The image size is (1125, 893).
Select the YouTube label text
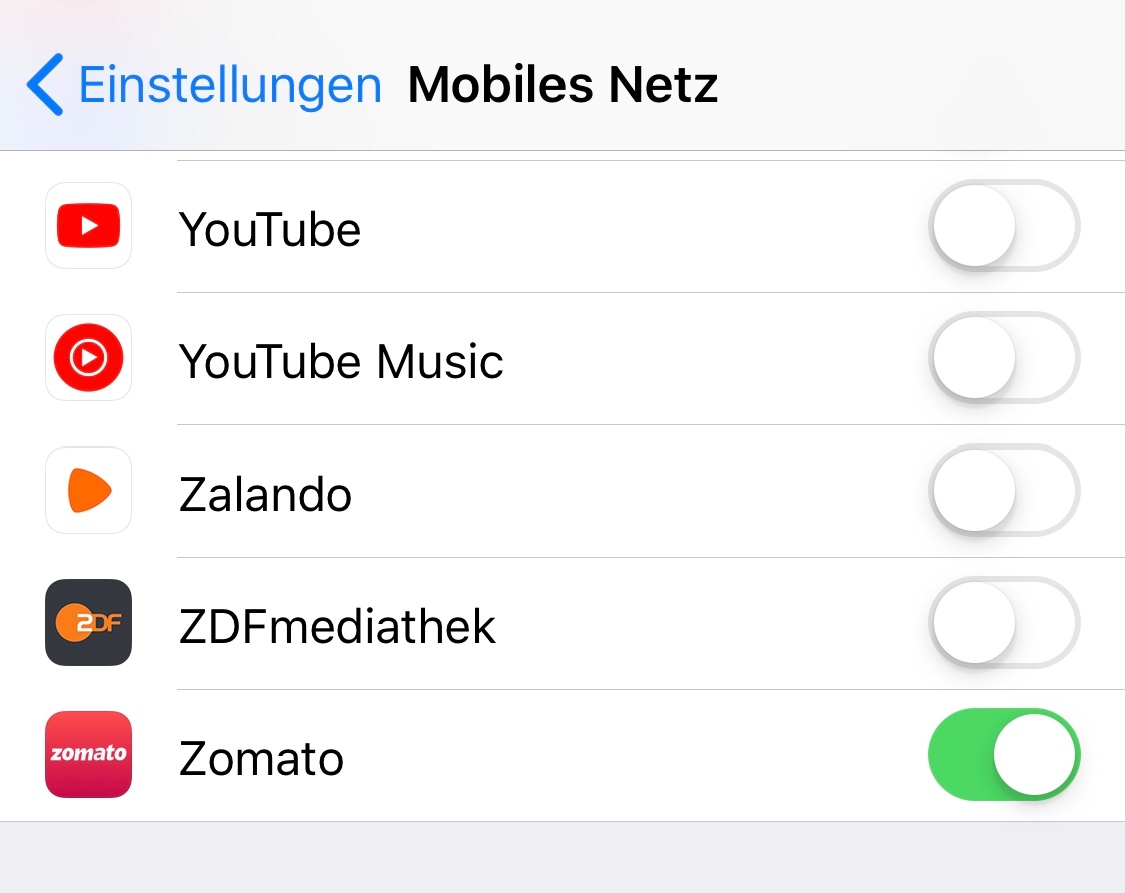pyautogui.click(x=269, y=230)
